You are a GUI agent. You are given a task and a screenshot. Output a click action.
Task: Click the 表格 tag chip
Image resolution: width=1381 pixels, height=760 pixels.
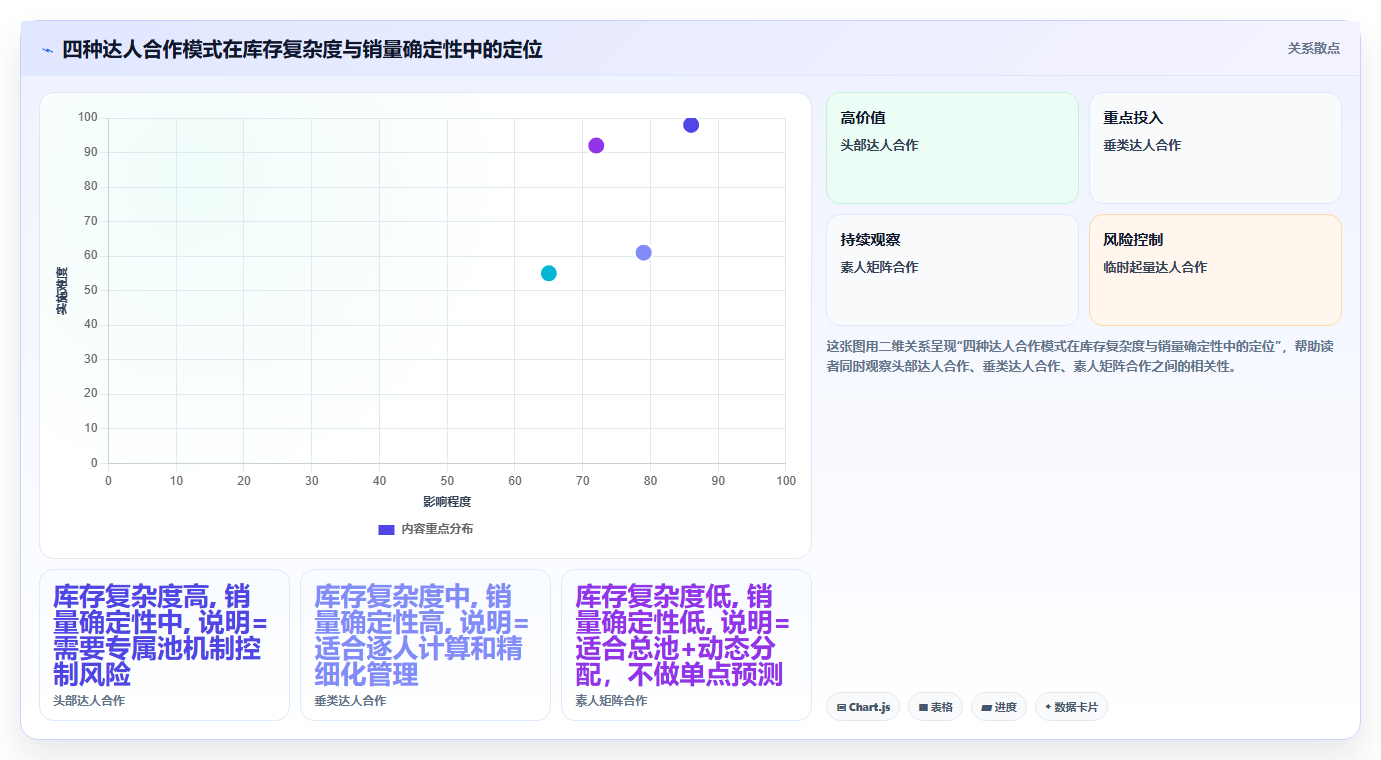pos(936,707)
